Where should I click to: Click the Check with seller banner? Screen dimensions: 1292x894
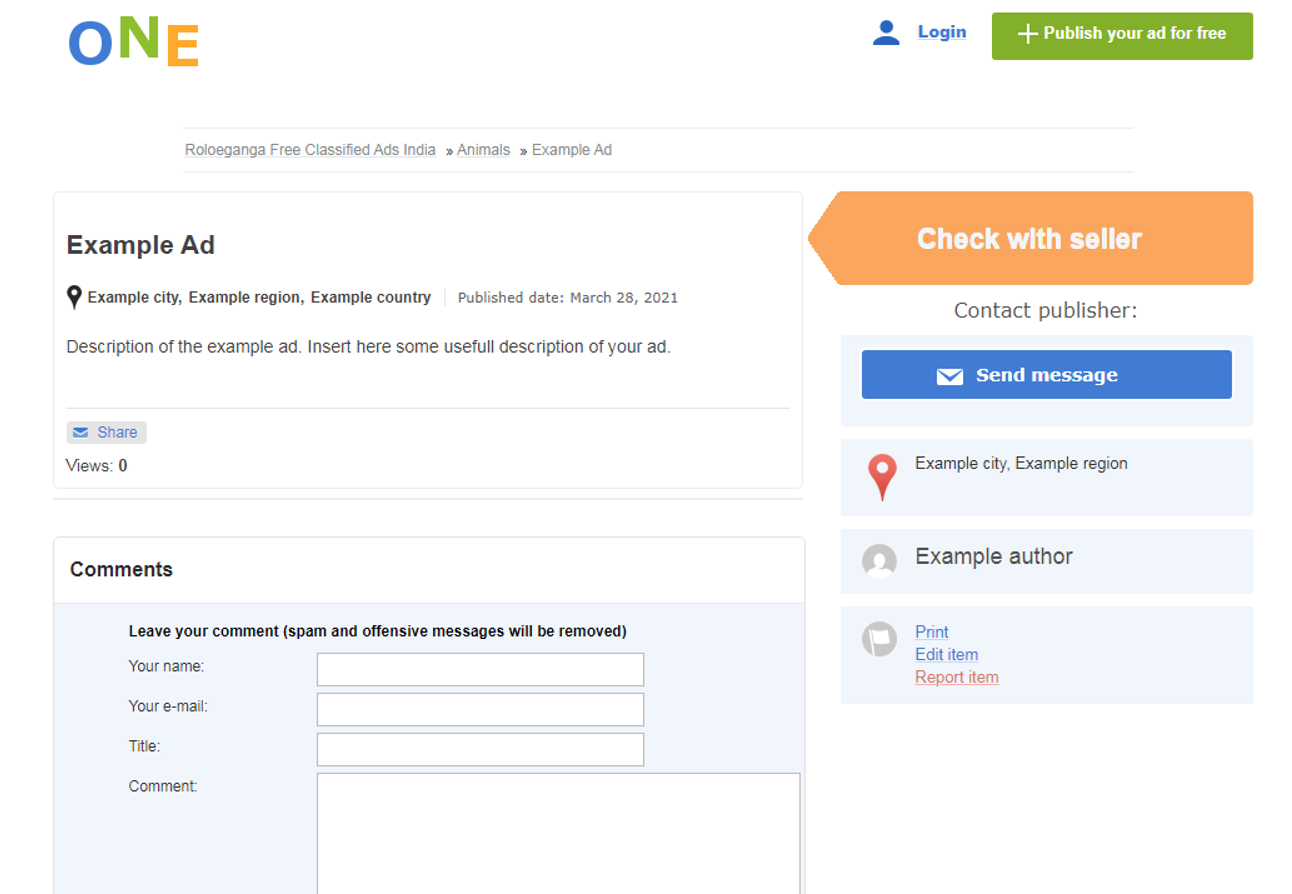point(1030,238)
